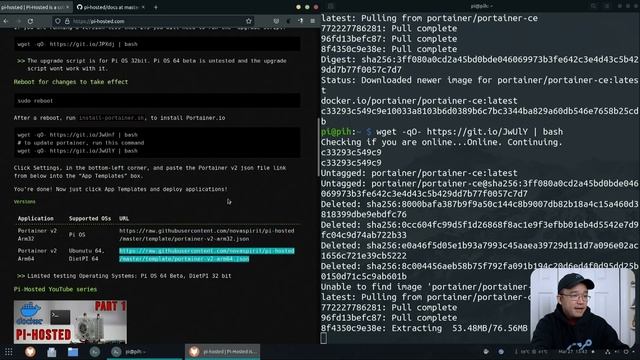The image size is (640, 360).
Task: Switch to the pi@pih terminal taskbar entry
Action: [x=143, y=351]
